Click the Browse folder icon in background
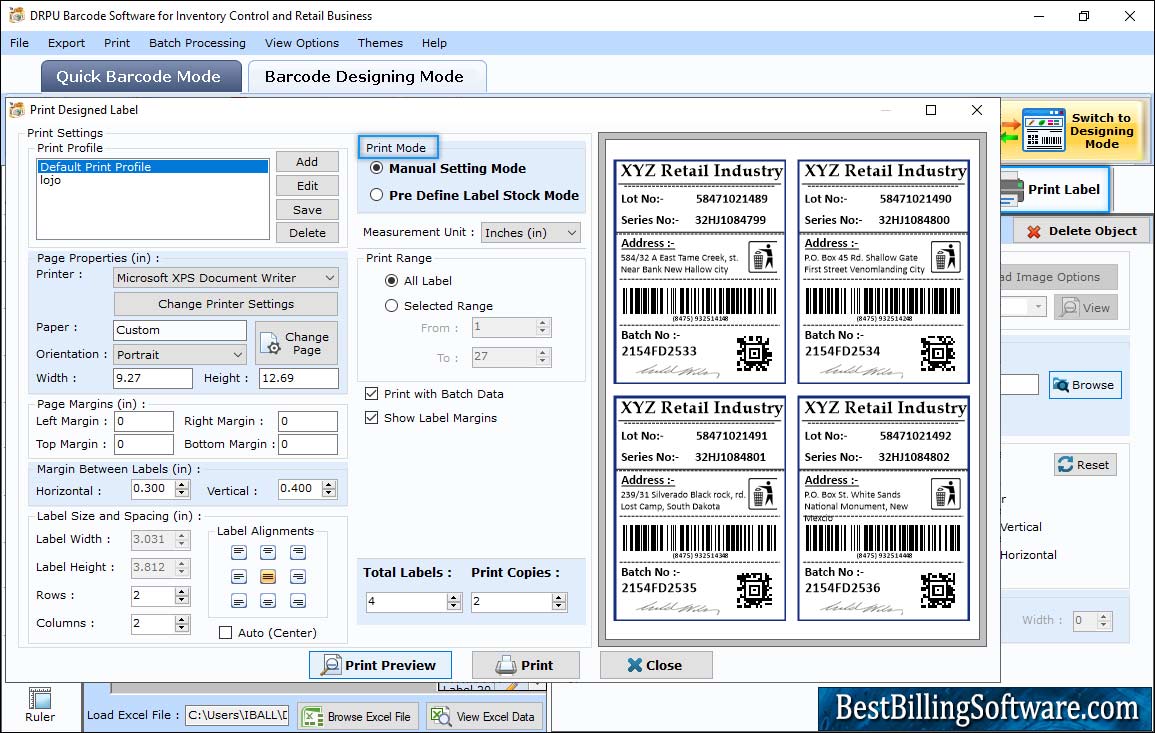The width and height of the screenshot is (1155, 733). [x=1061, y=385]
